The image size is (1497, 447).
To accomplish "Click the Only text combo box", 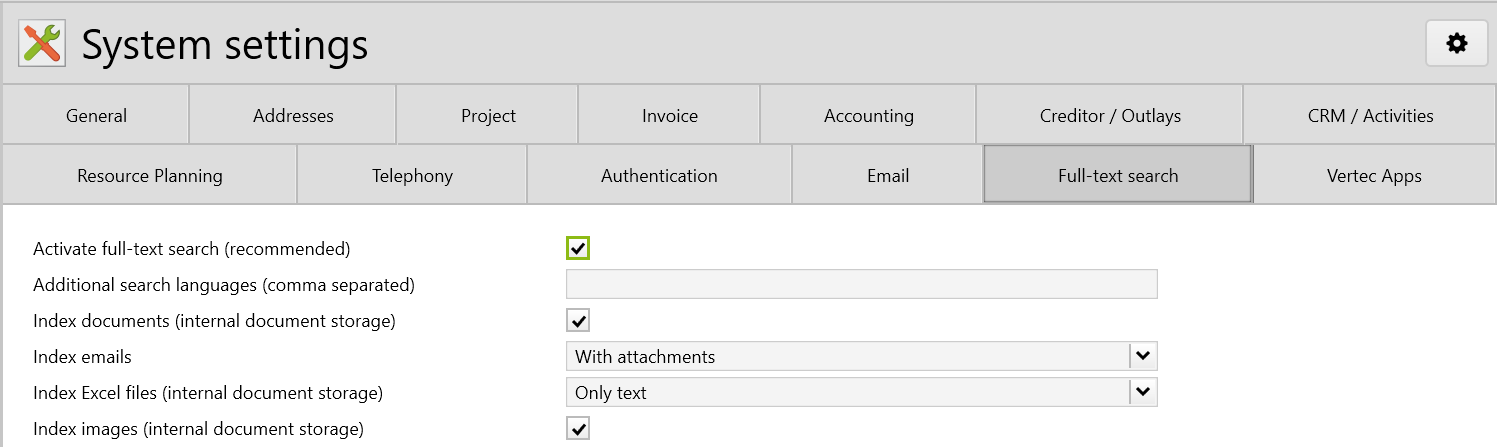I will point(847,393).
